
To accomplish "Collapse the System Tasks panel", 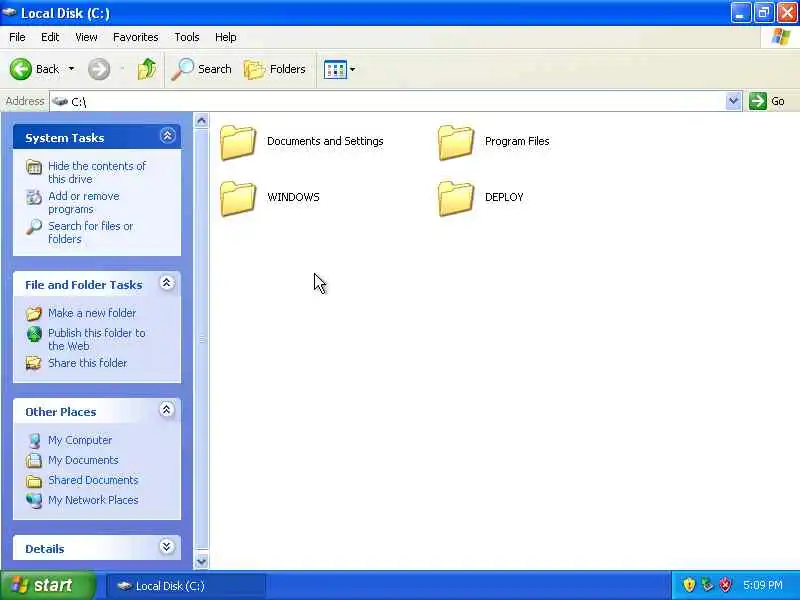I will [167, 136].
